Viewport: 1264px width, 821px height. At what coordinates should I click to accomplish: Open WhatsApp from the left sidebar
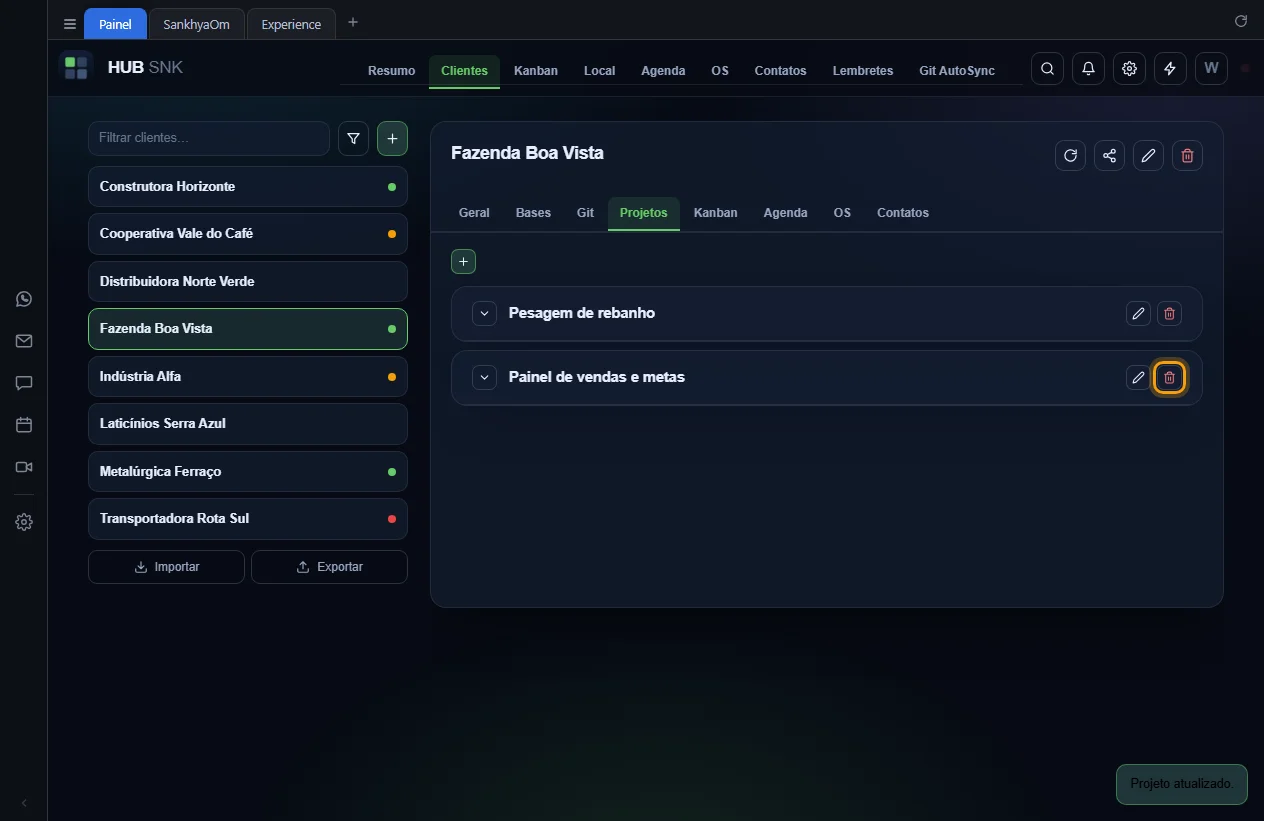click(x=24, y=299)
